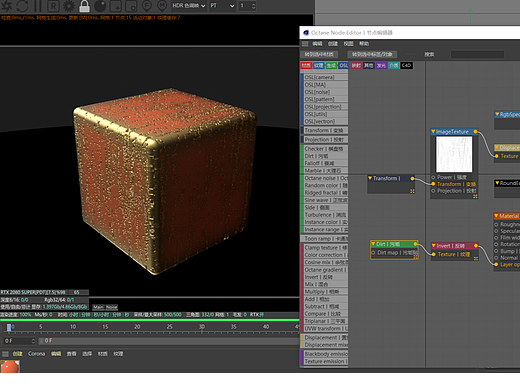Open the HDR color space dropdown
This screenshot has height=390, width=520.
[188, 6]
